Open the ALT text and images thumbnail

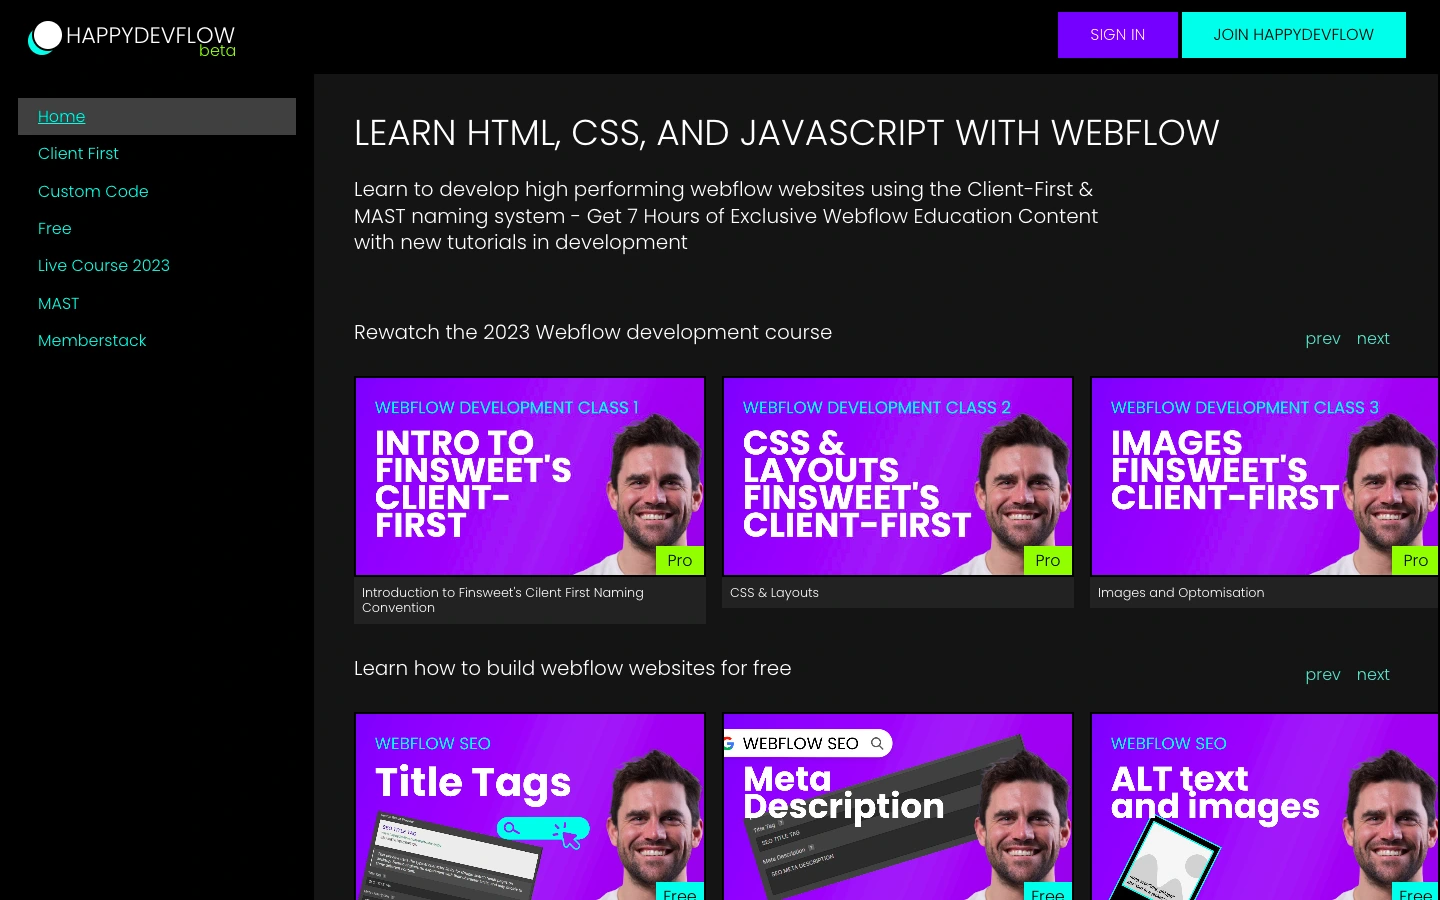[1265, 806]
